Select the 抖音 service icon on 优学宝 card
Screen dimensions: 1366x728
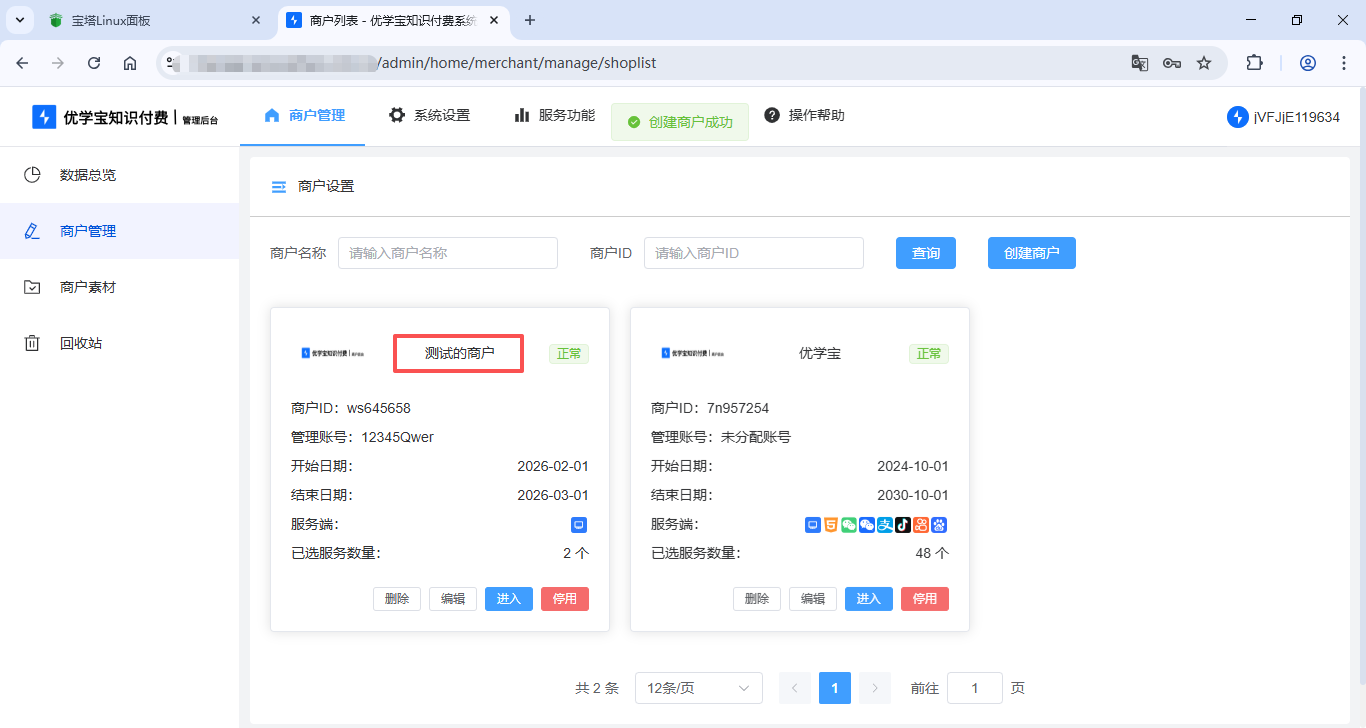903,524
